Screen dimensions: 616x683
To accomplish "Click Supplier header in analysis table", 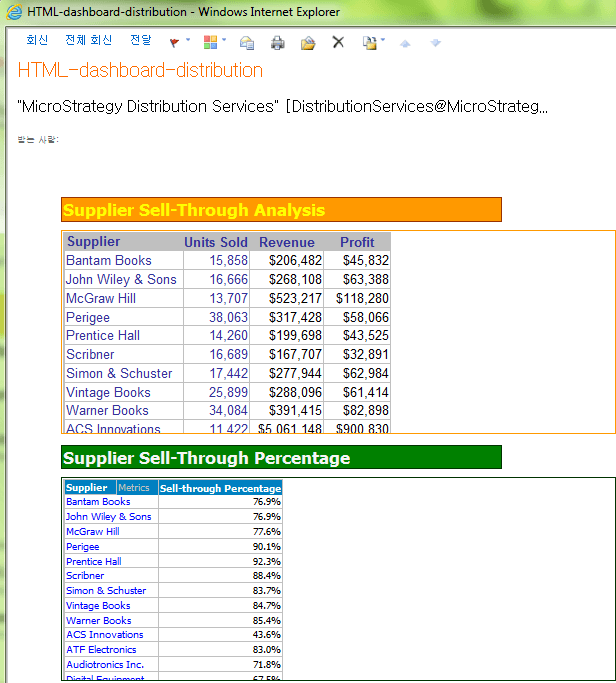I will click(x=94, y=242).
